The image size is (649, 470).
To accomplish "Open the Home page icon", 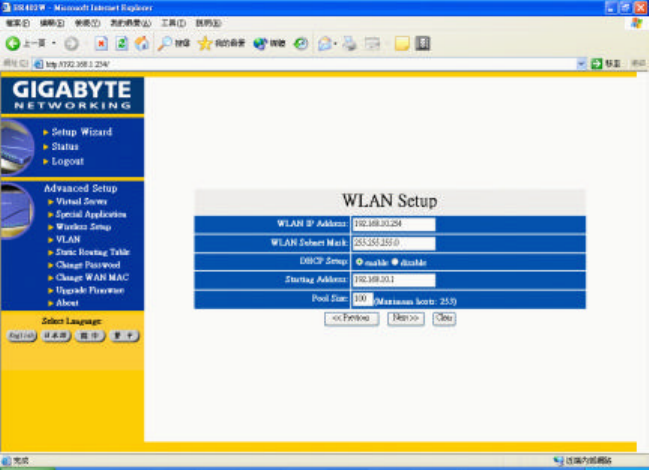I will coord(142,43).
